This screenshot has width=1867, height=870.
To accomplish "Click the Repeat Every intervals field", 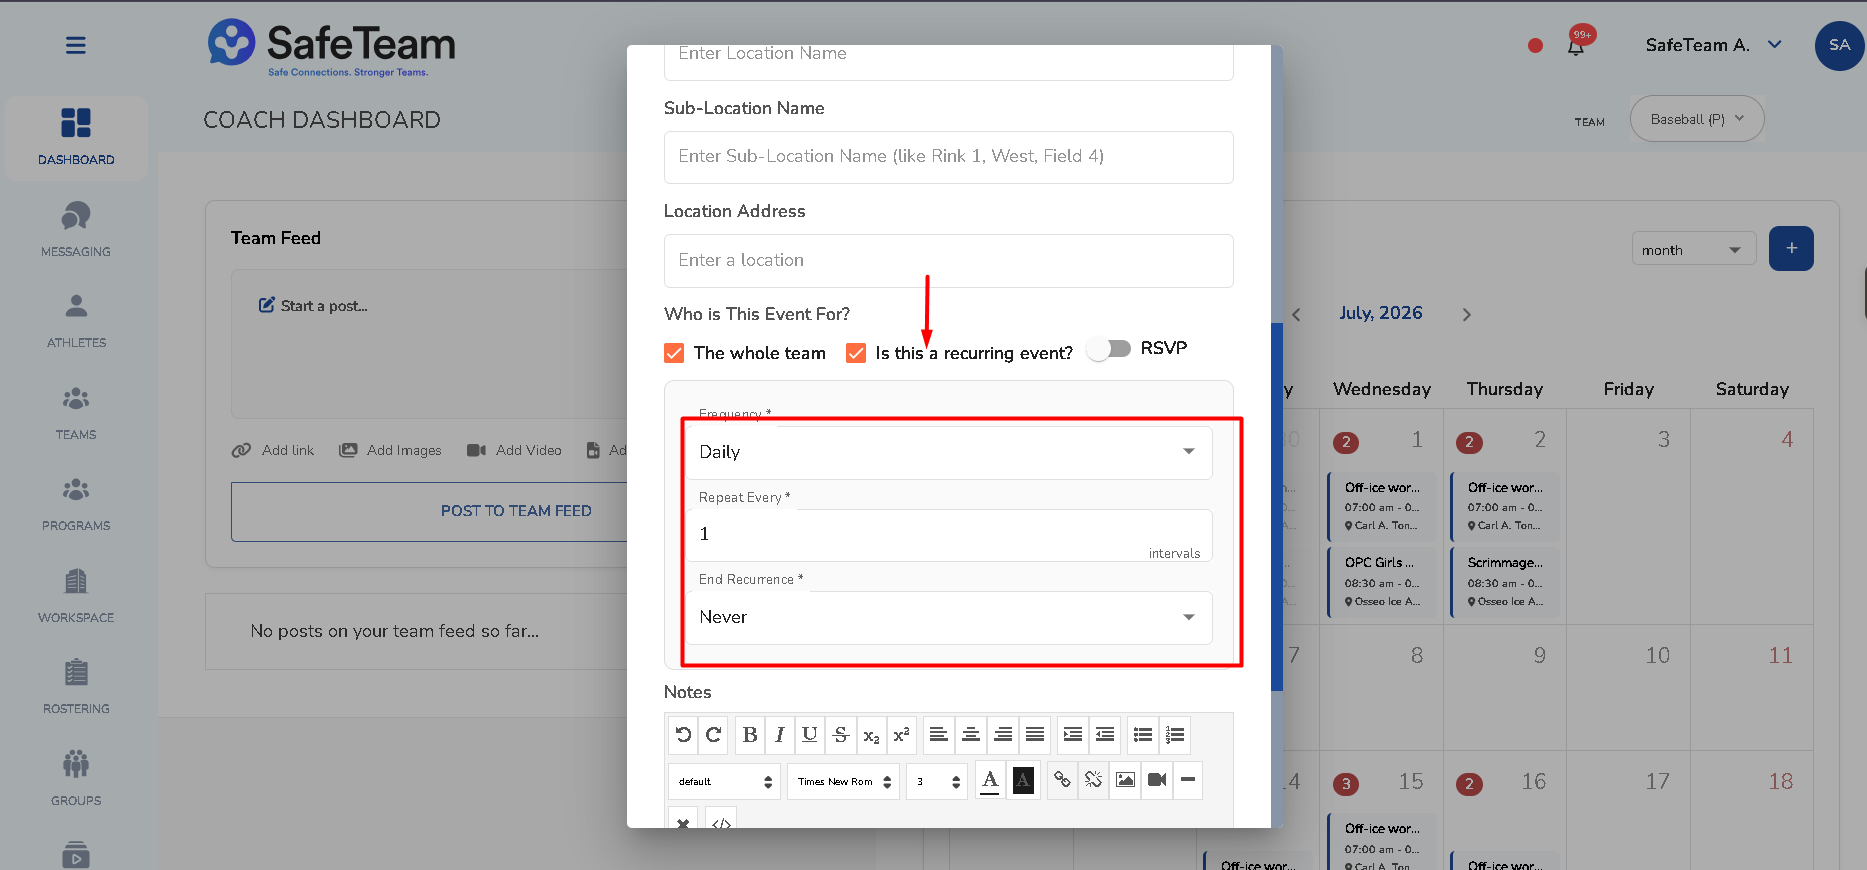I will (948, 535).
